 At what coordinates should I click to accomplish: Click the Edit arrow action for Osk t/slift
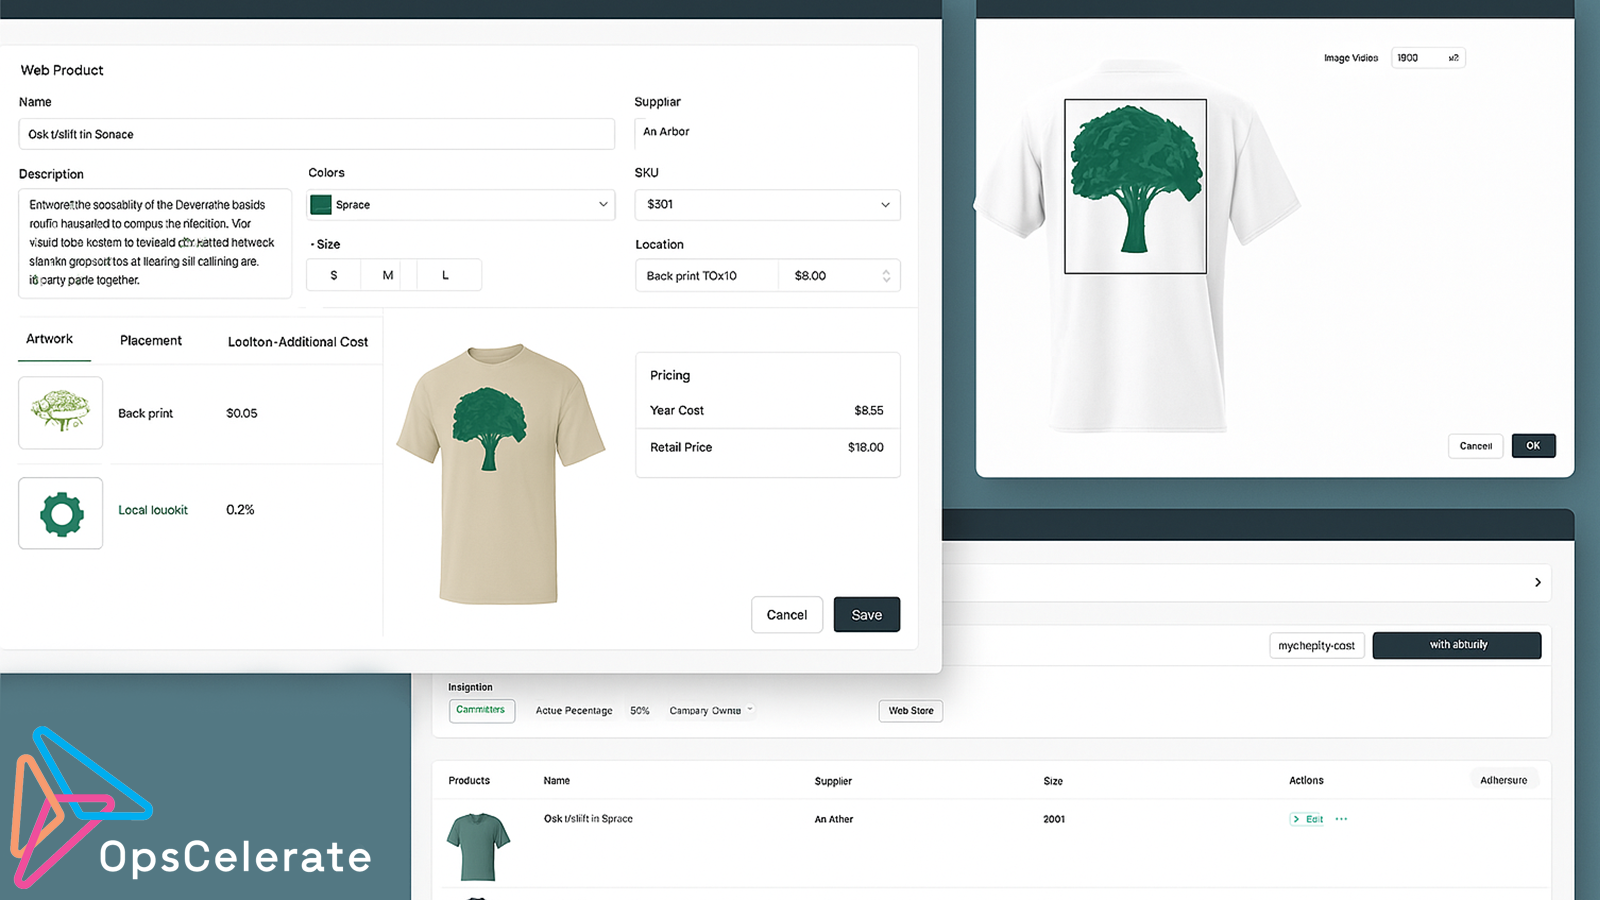(x=1307, y=819)
